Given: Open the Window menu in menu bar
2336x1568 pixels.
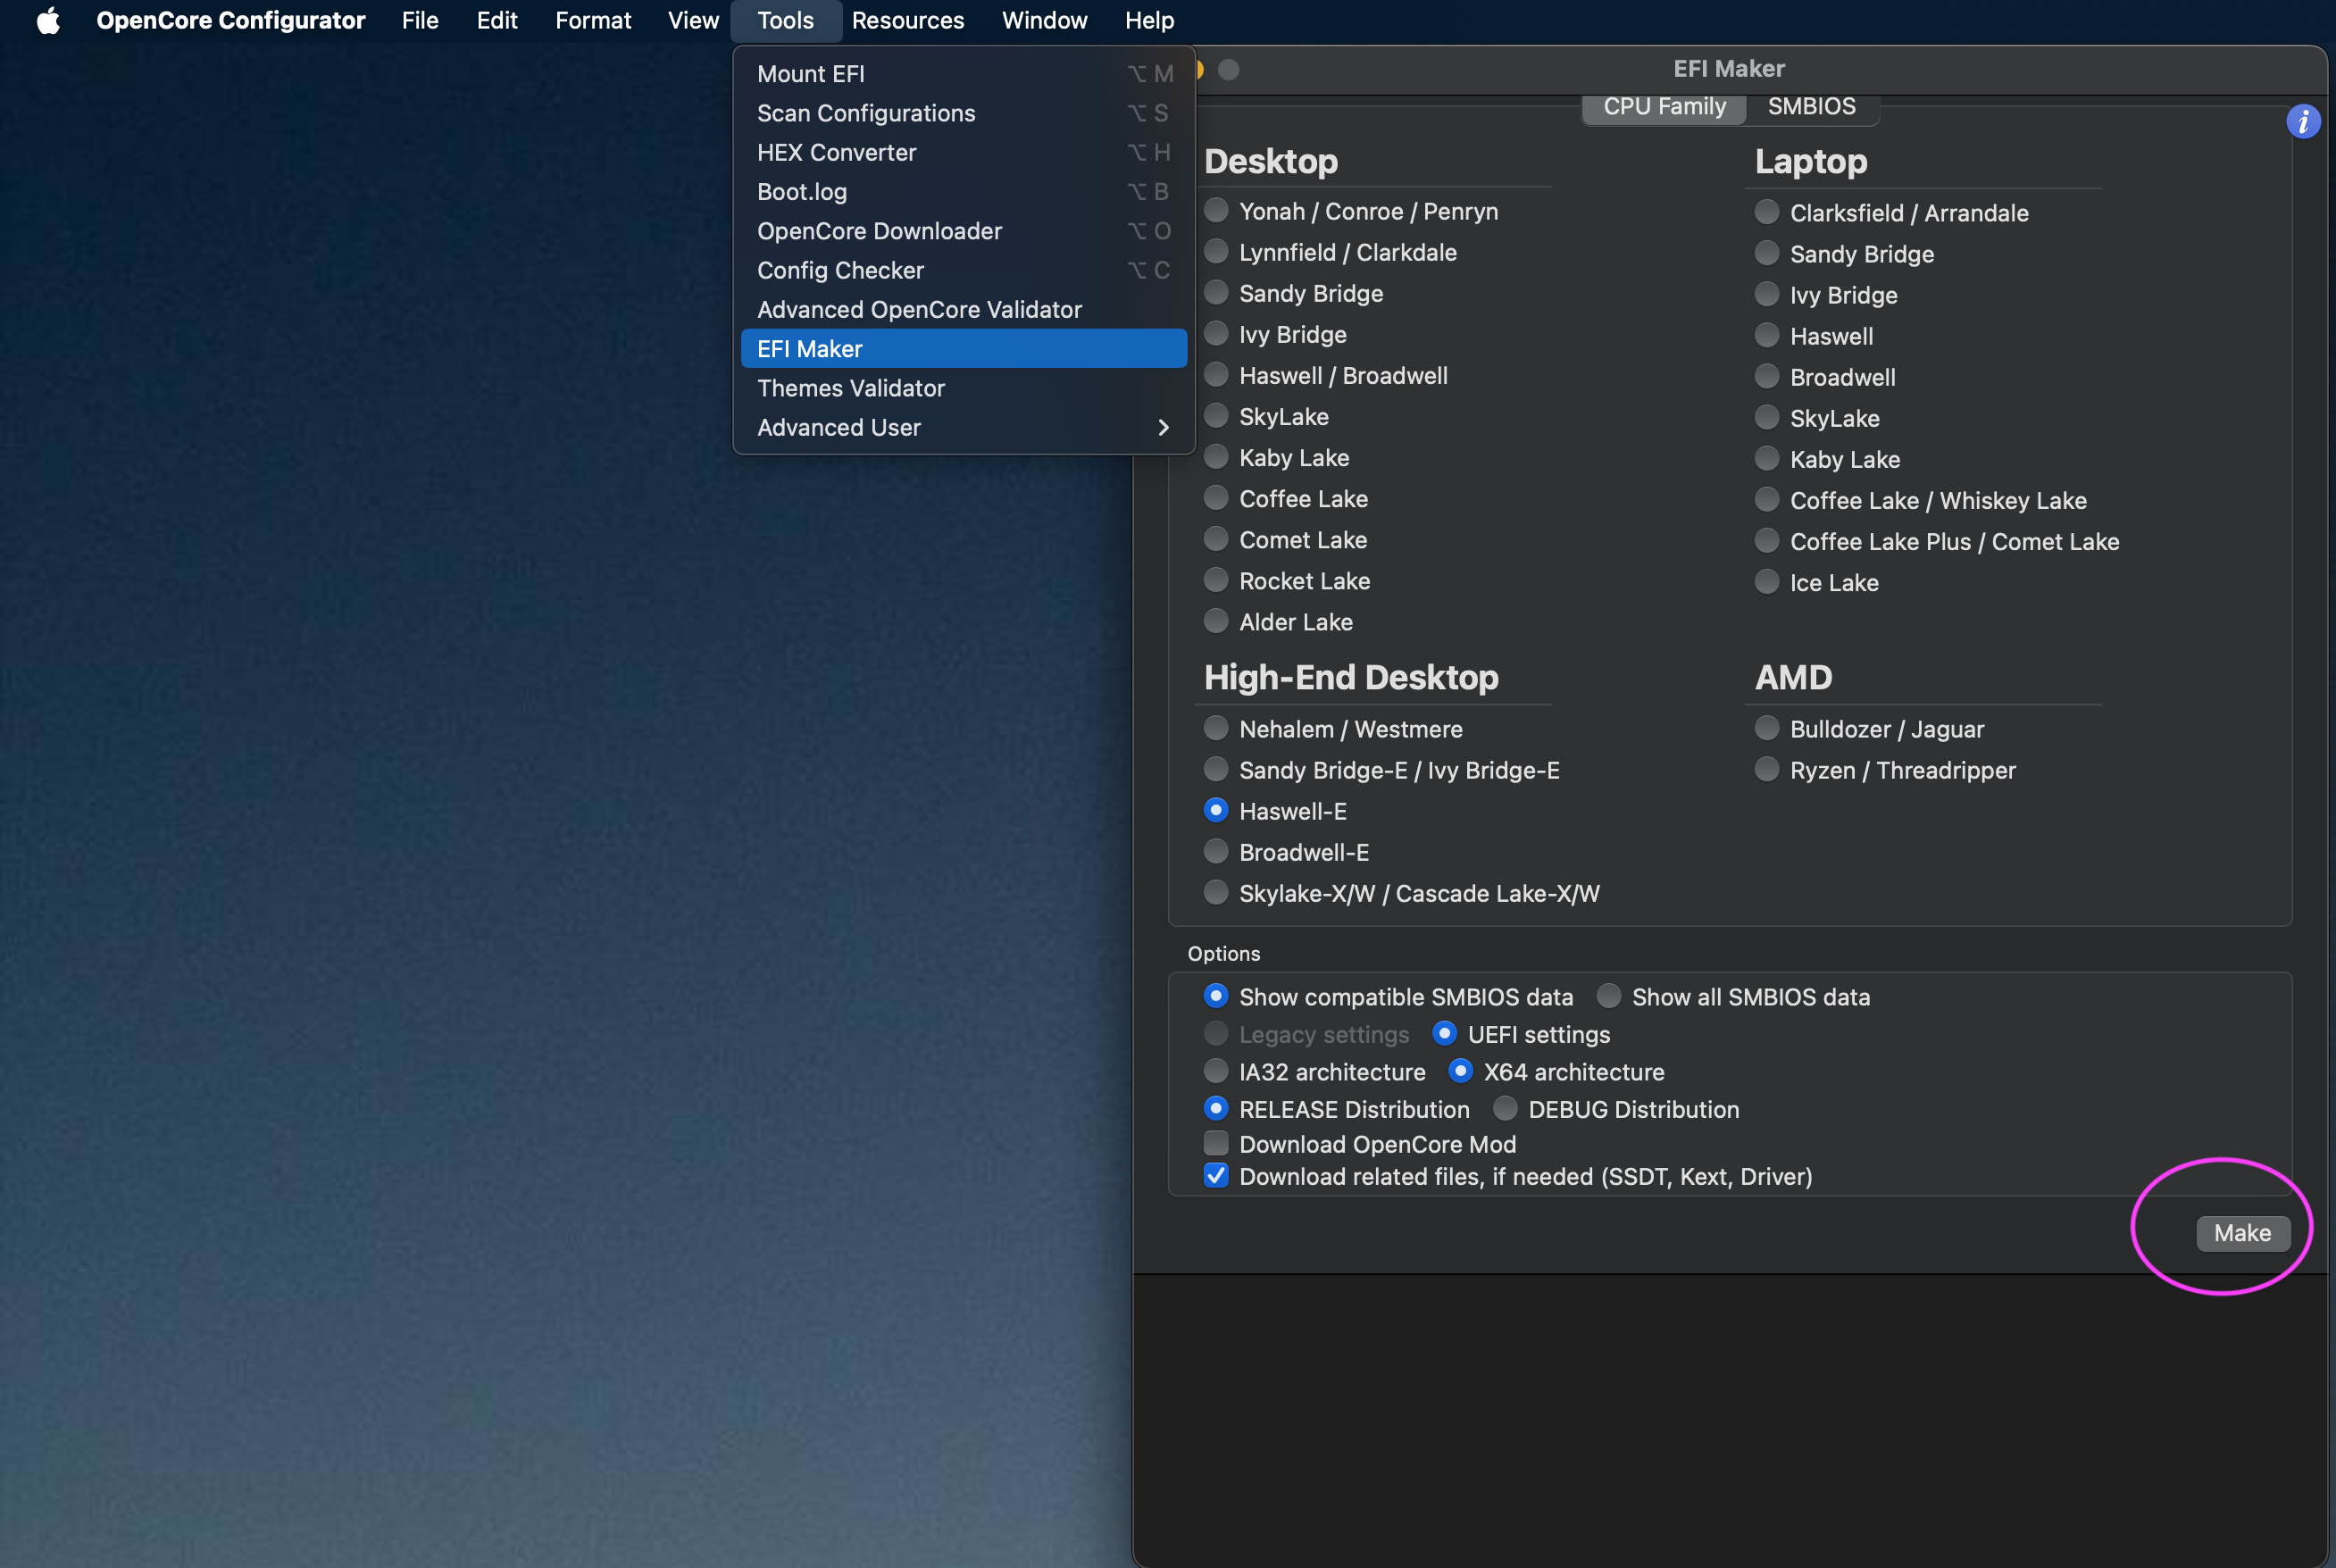Looking at the screenshot, I should (x=1044, y=20).
